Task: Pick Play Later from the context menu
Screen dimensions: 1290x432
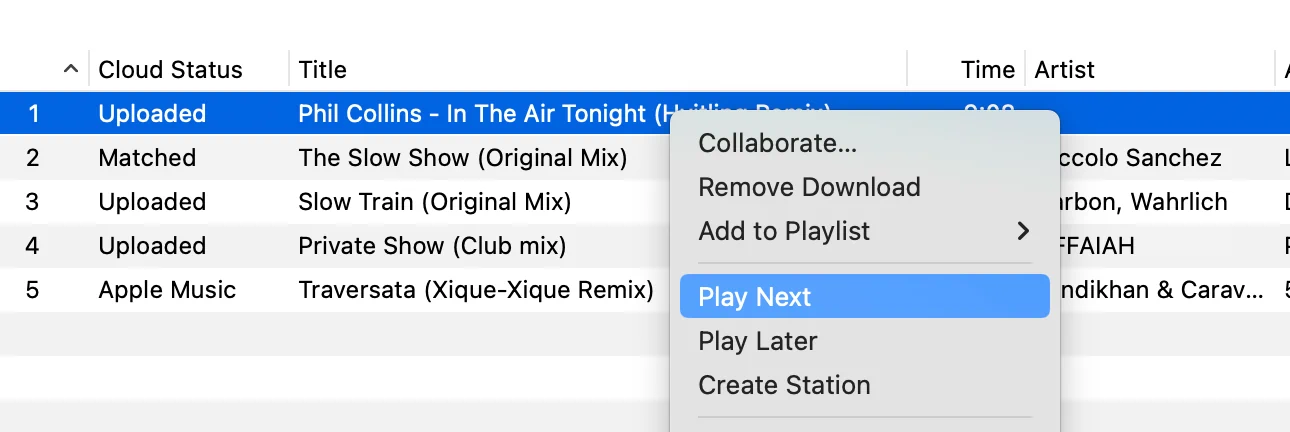Action: click(x=757, y=341)
